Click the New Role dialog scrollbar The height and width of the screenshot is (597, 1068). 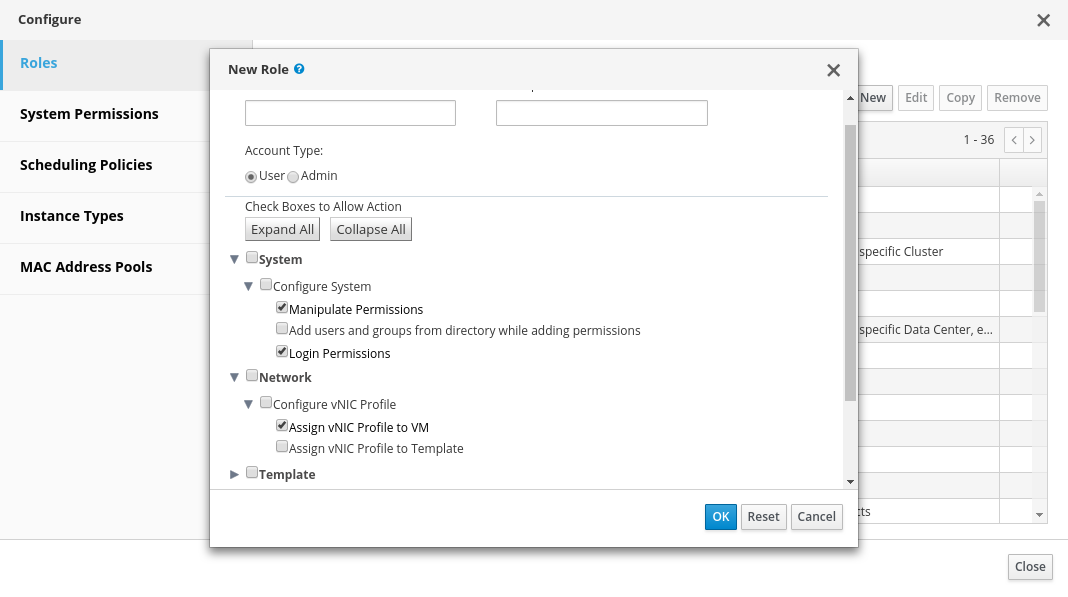click(x=850, y=260)
